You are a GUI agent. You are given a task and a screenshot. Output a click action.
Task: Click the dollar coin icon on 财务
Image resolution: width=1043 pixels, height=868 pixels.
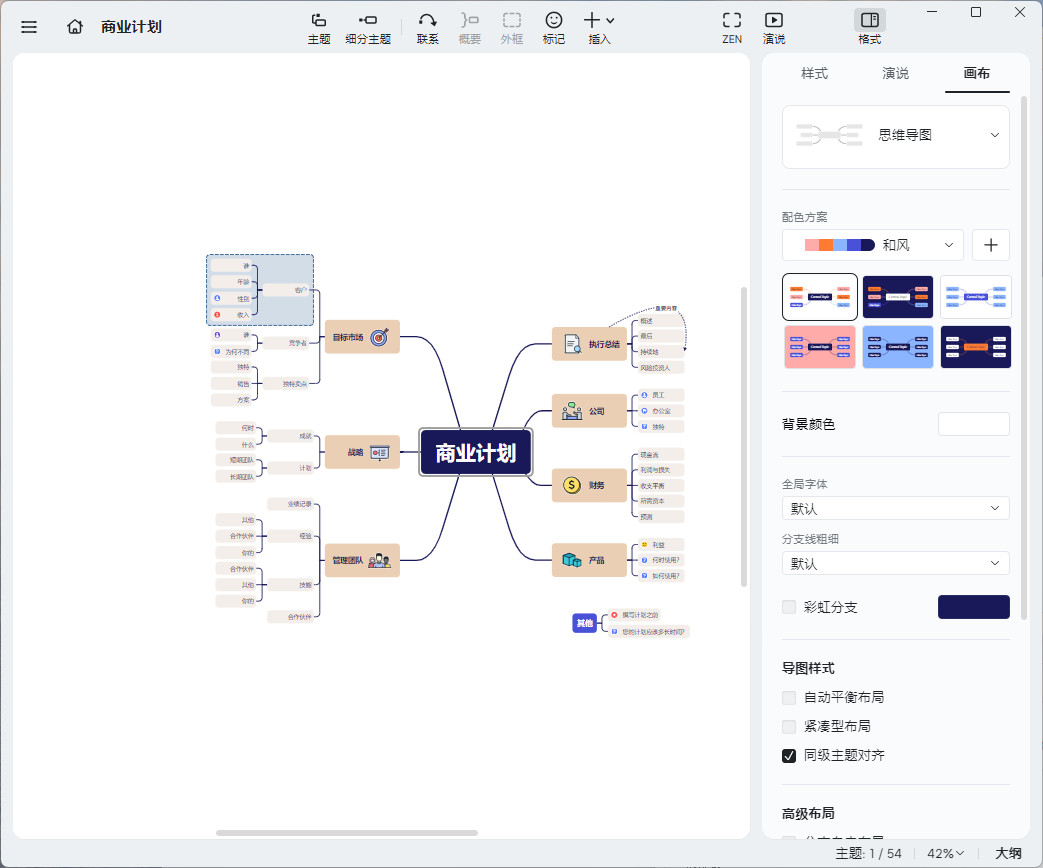[572, 485]
